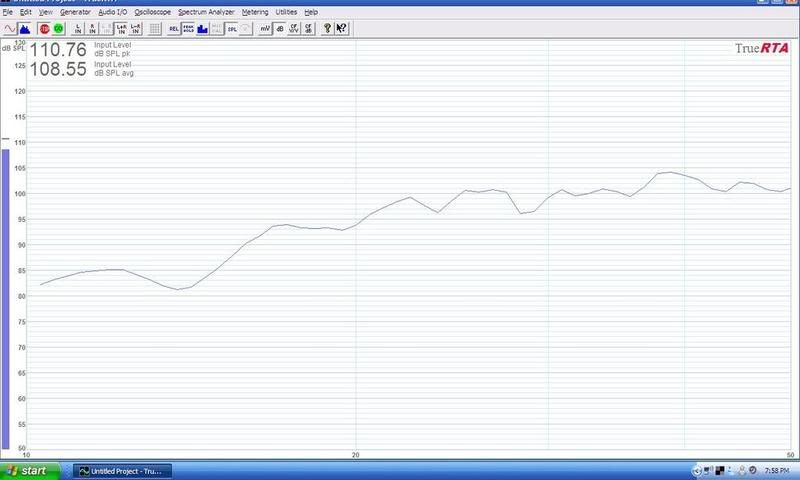Click the greyed-out Mic Cal button
This screenshot has height=480, width=800.
217,29
